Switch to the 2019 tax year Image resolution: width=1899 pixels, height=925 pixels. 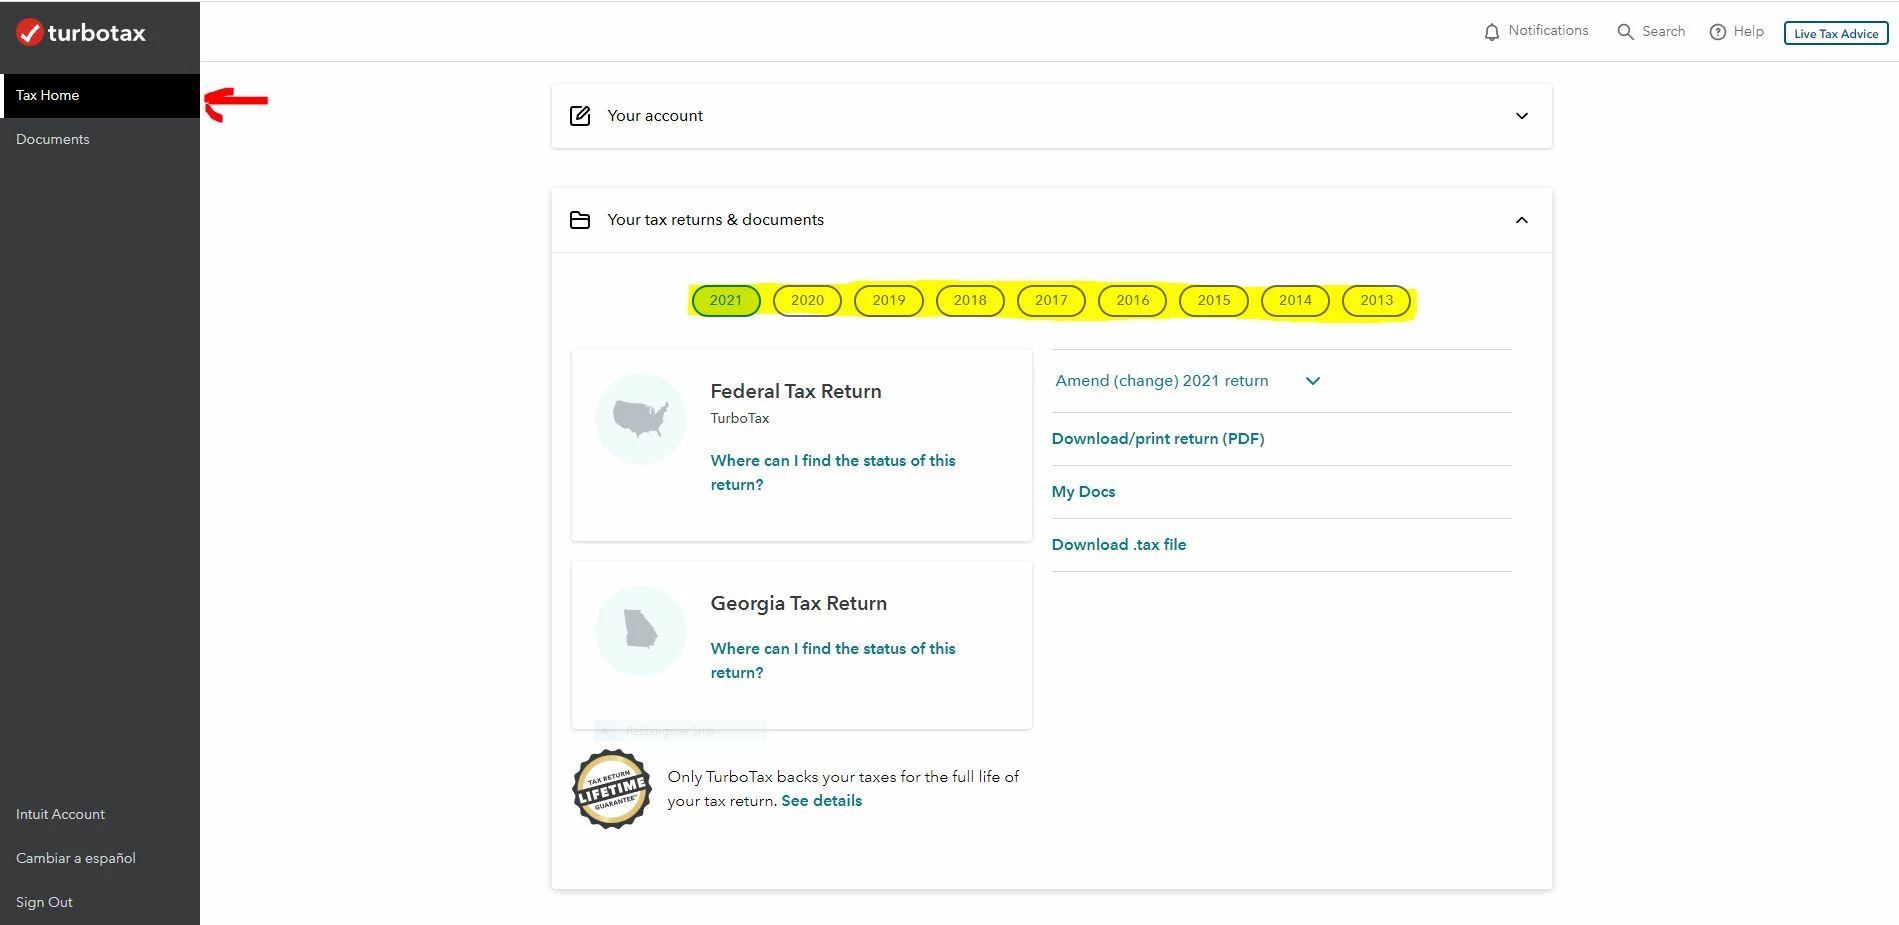[x=889, y=300]
